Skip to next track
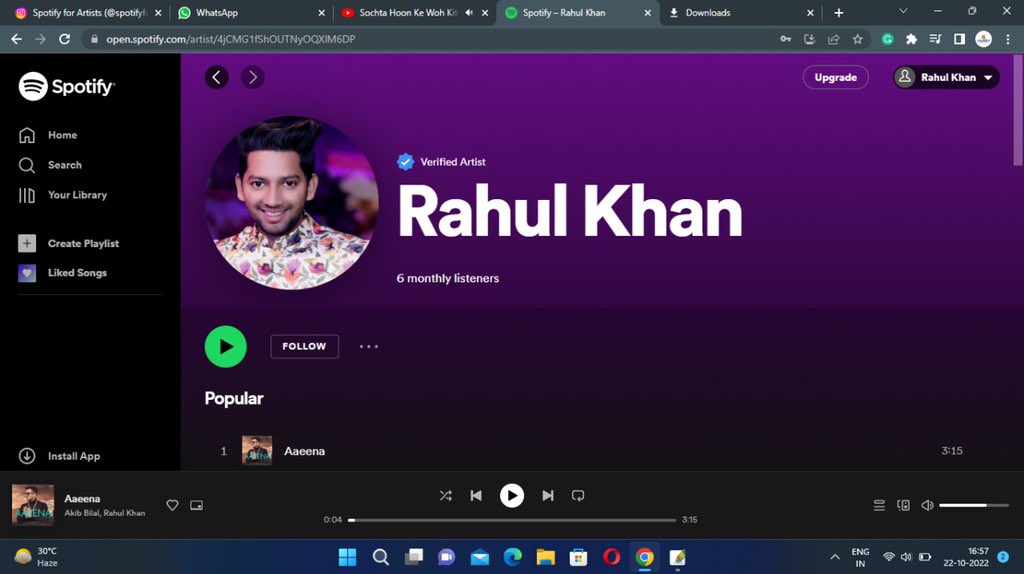 pyautogui.click(x=548, y=496)
